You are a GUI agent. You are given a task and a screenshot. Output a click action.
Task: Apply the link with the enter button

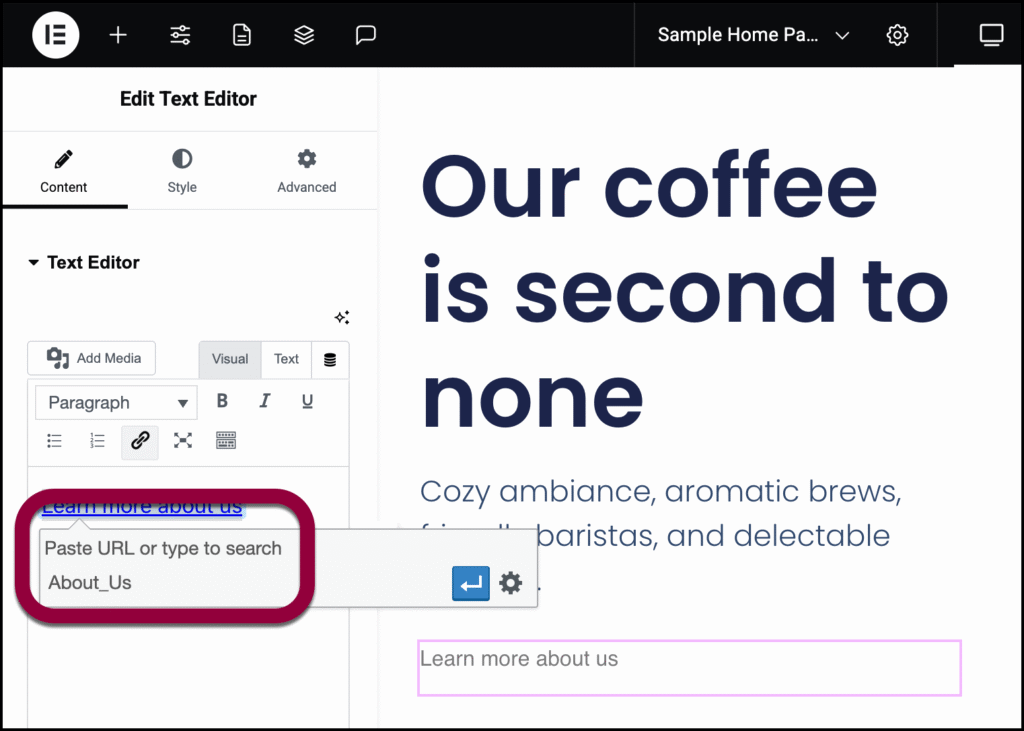(471, 584)
